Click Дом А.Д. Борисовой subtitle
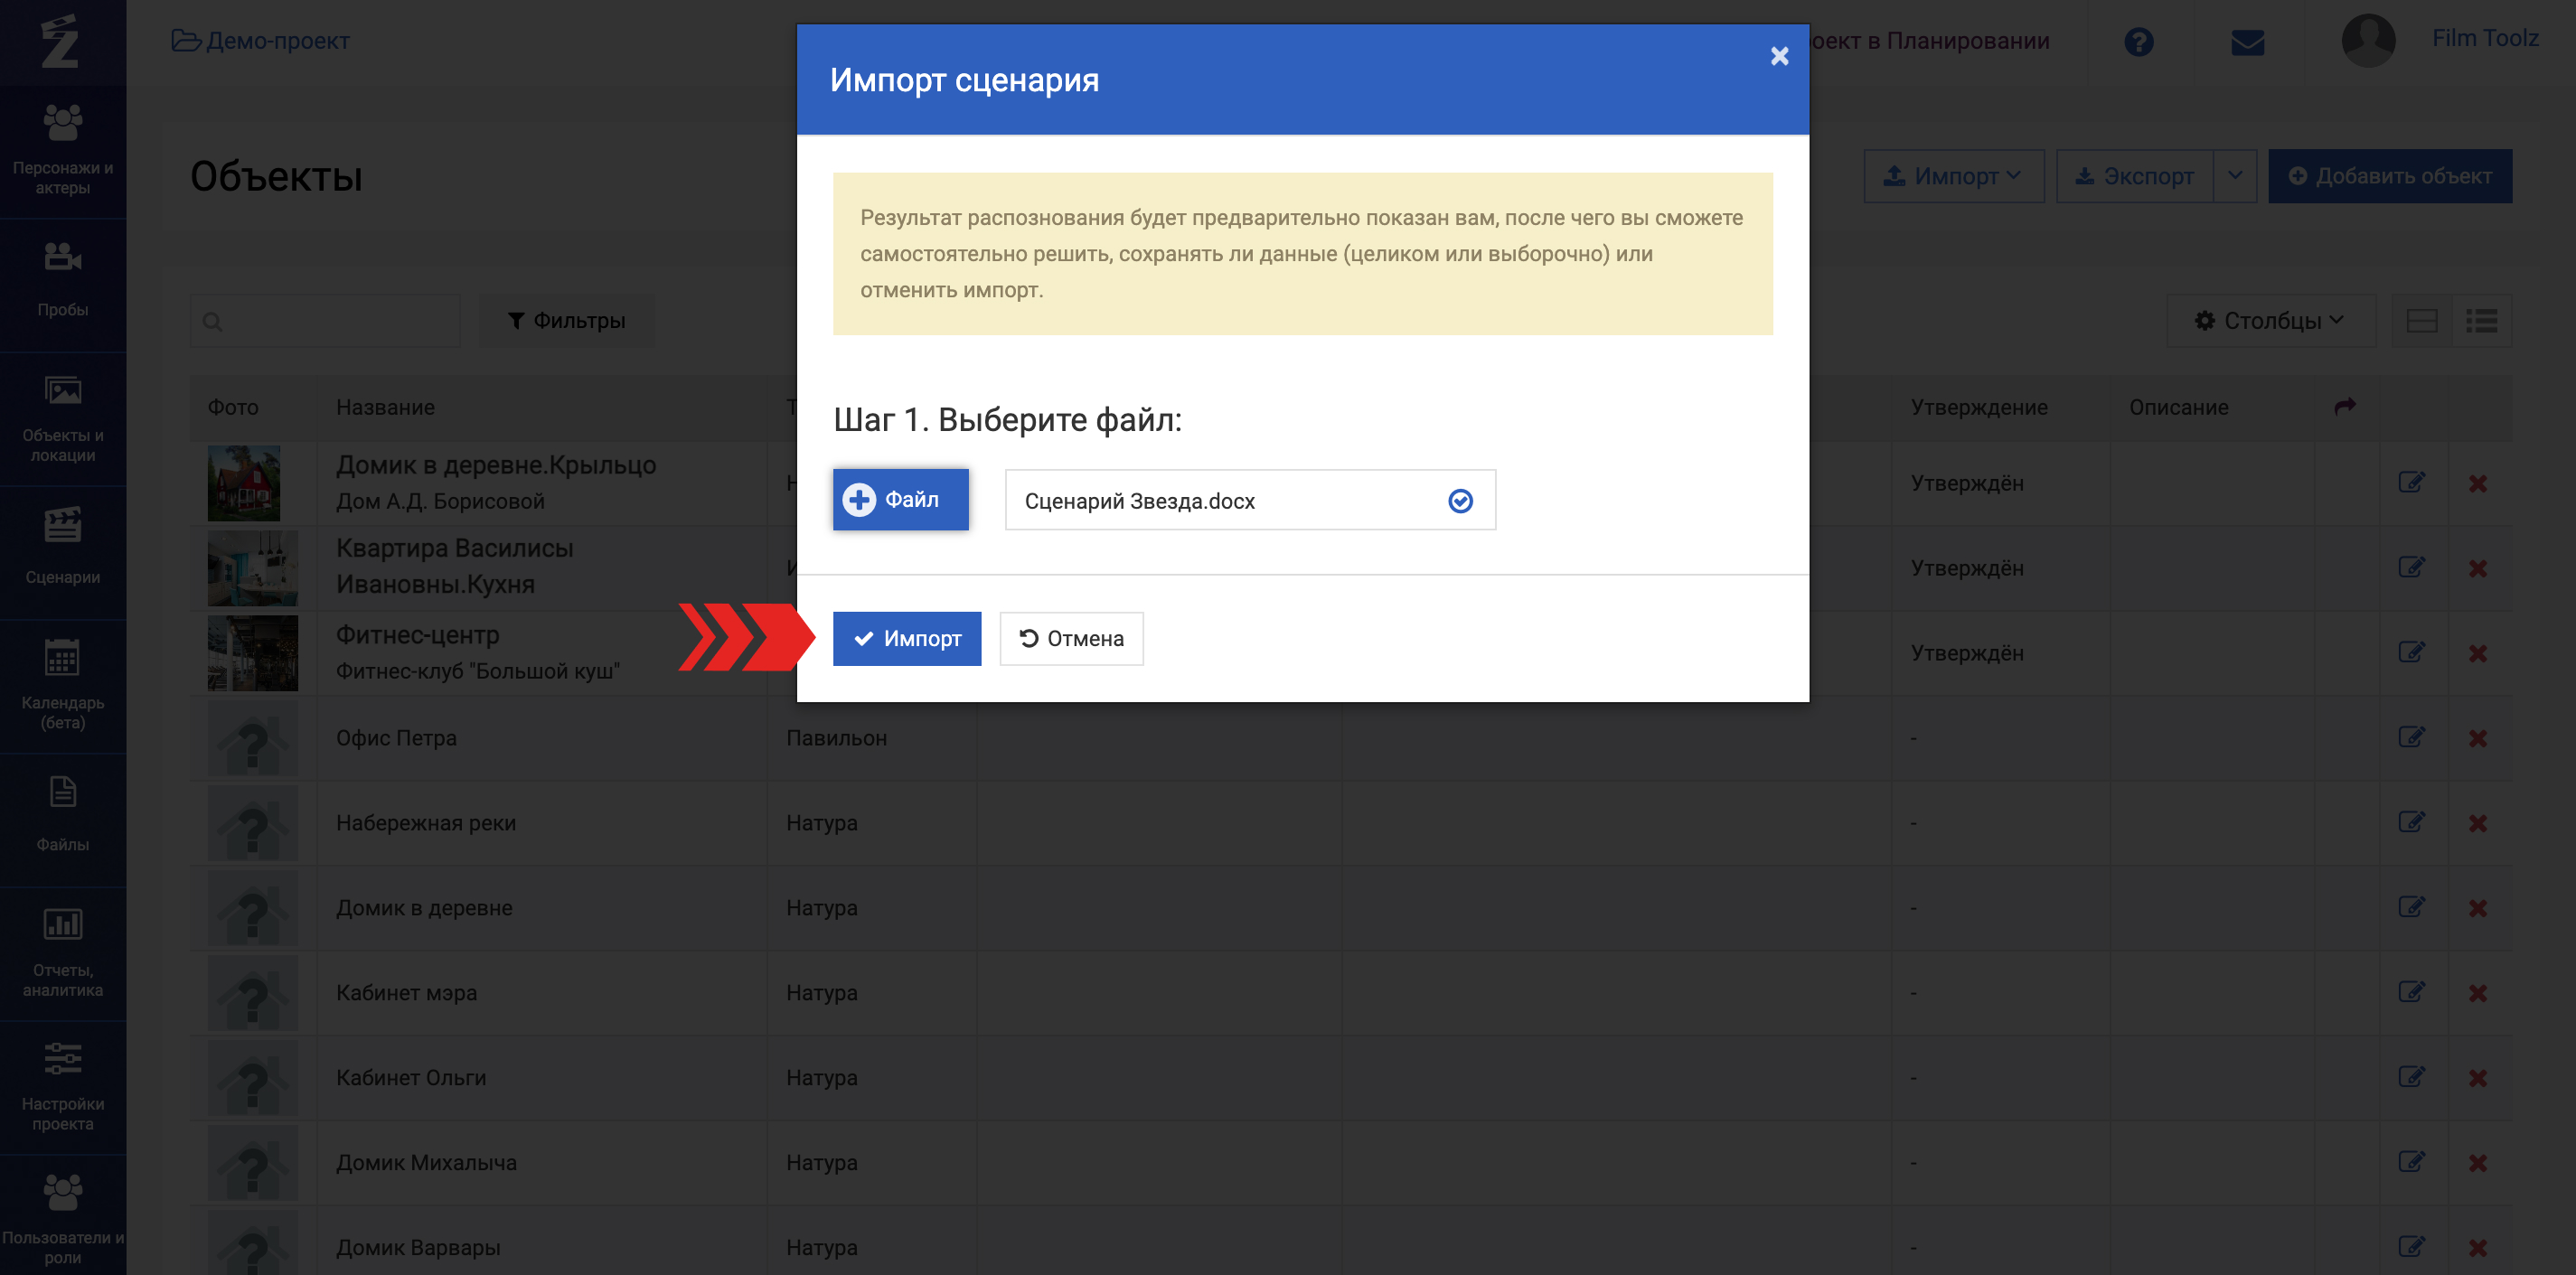 pos(440,501)
